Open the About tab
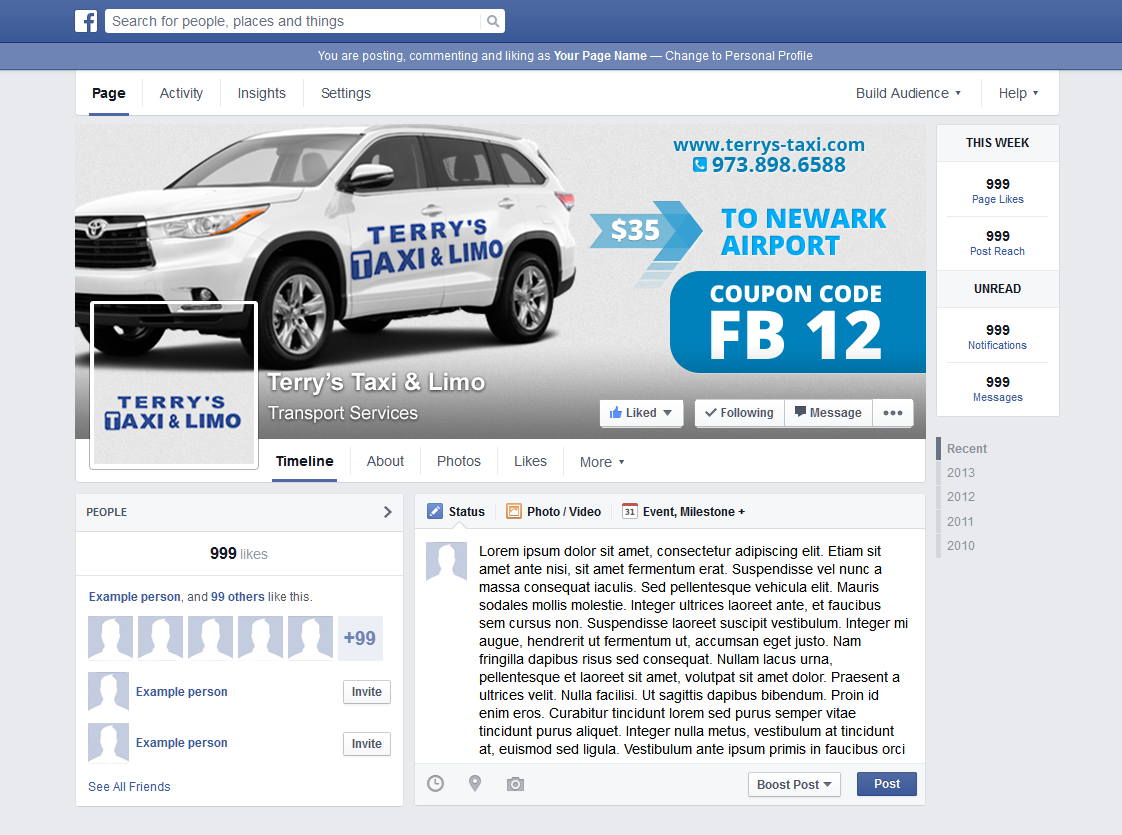 click(385, 461)
